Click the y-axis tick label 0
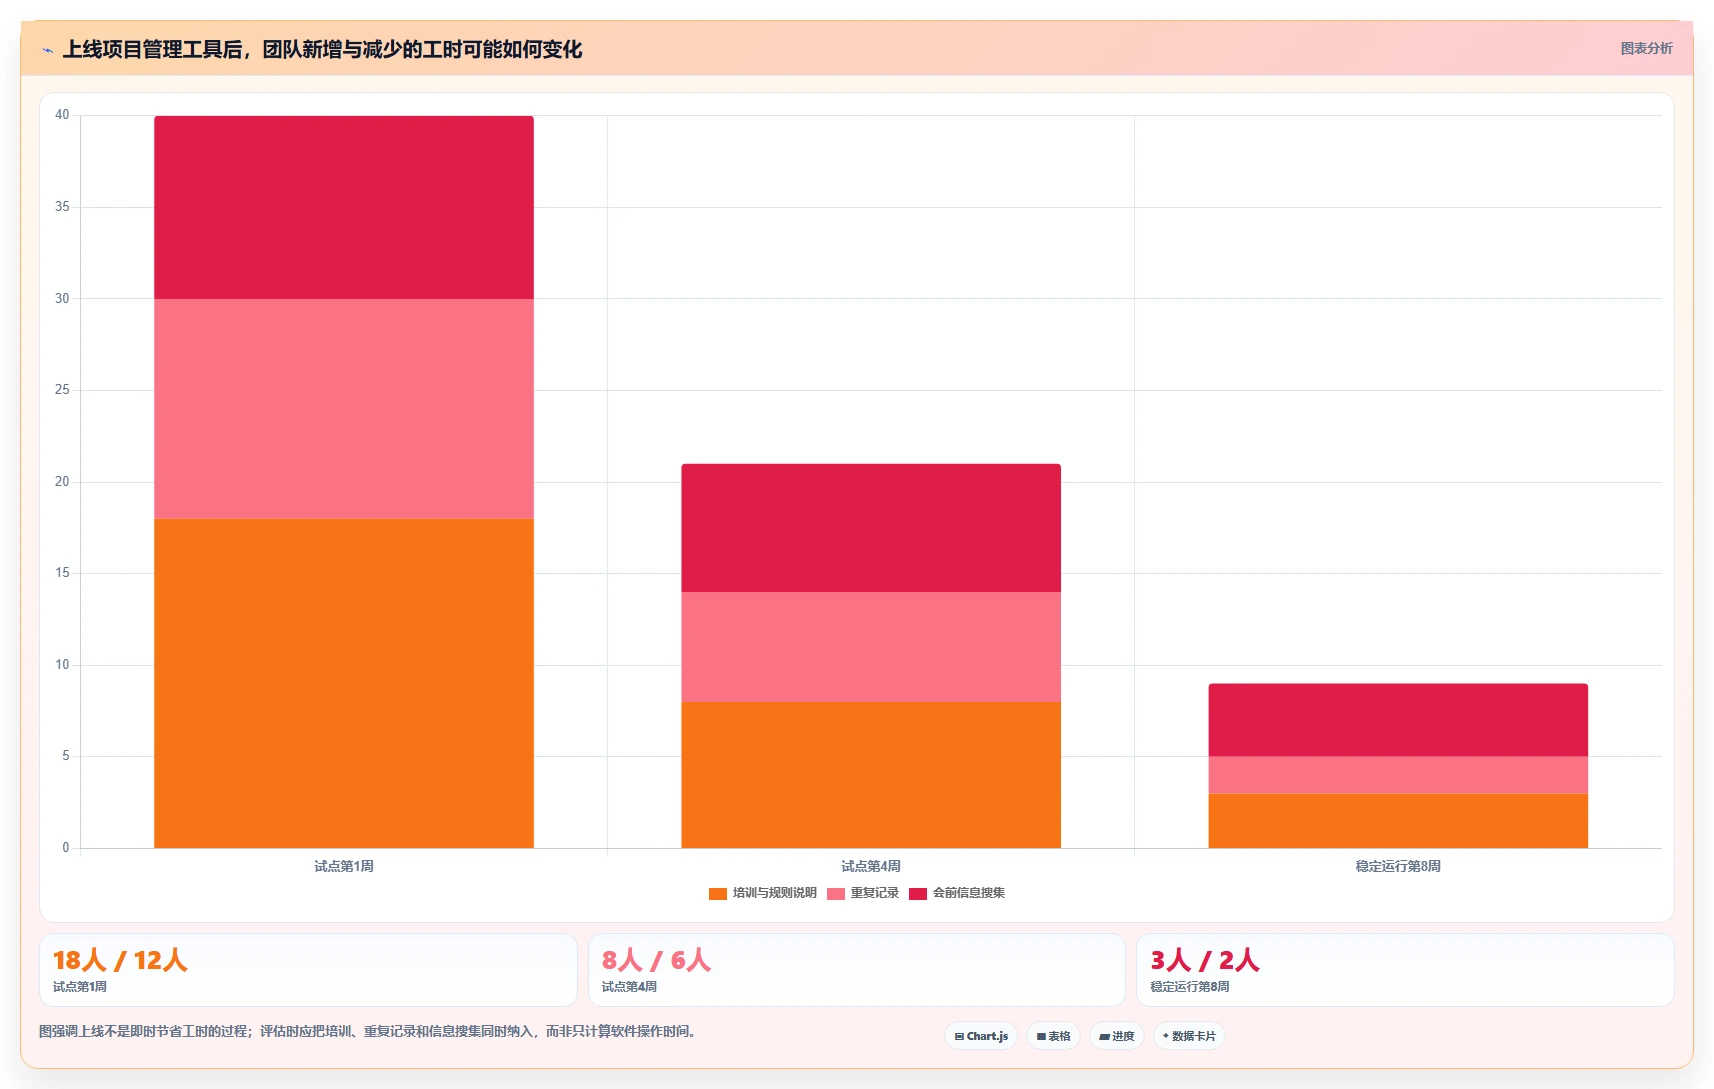Screen dimensions: 1714x1089 (x=66, y=848)
